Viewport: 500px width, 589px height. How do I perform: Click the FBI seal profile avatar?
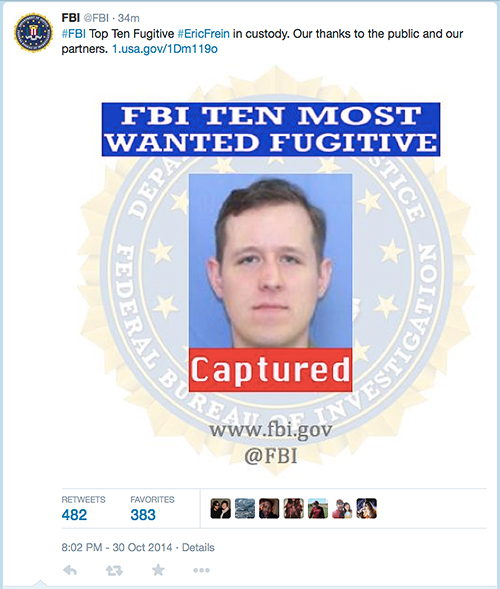pyautogui.click(x=33, y=33)
